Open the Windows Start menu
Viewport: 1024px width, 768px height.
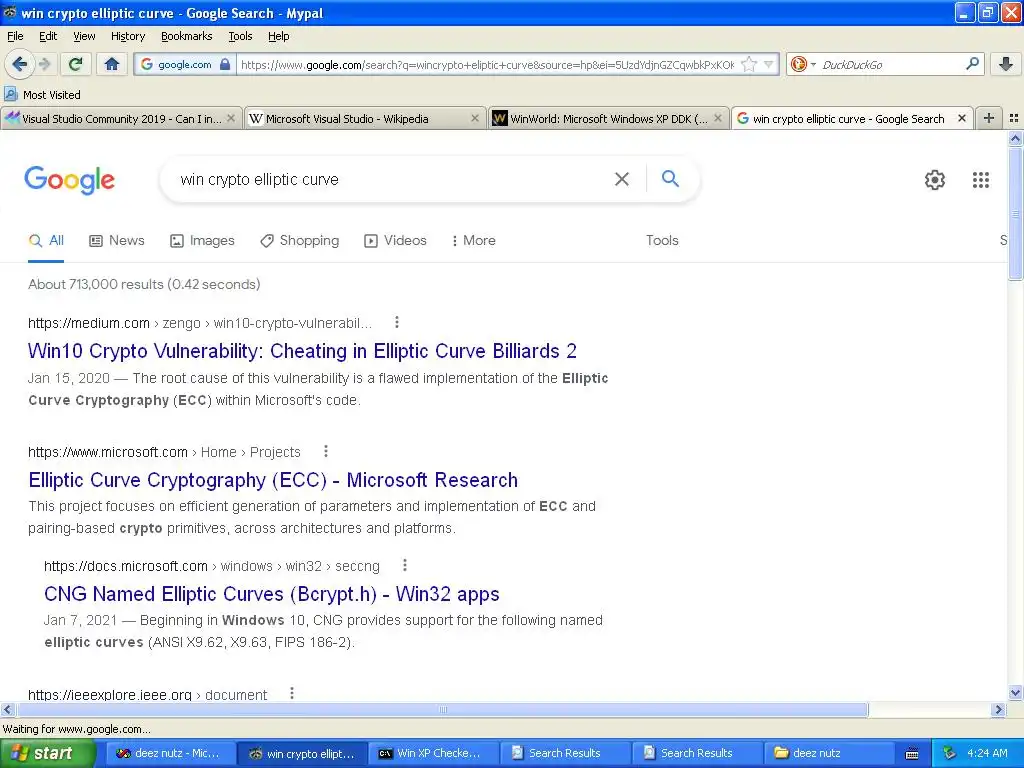click(x=46, y=753)
